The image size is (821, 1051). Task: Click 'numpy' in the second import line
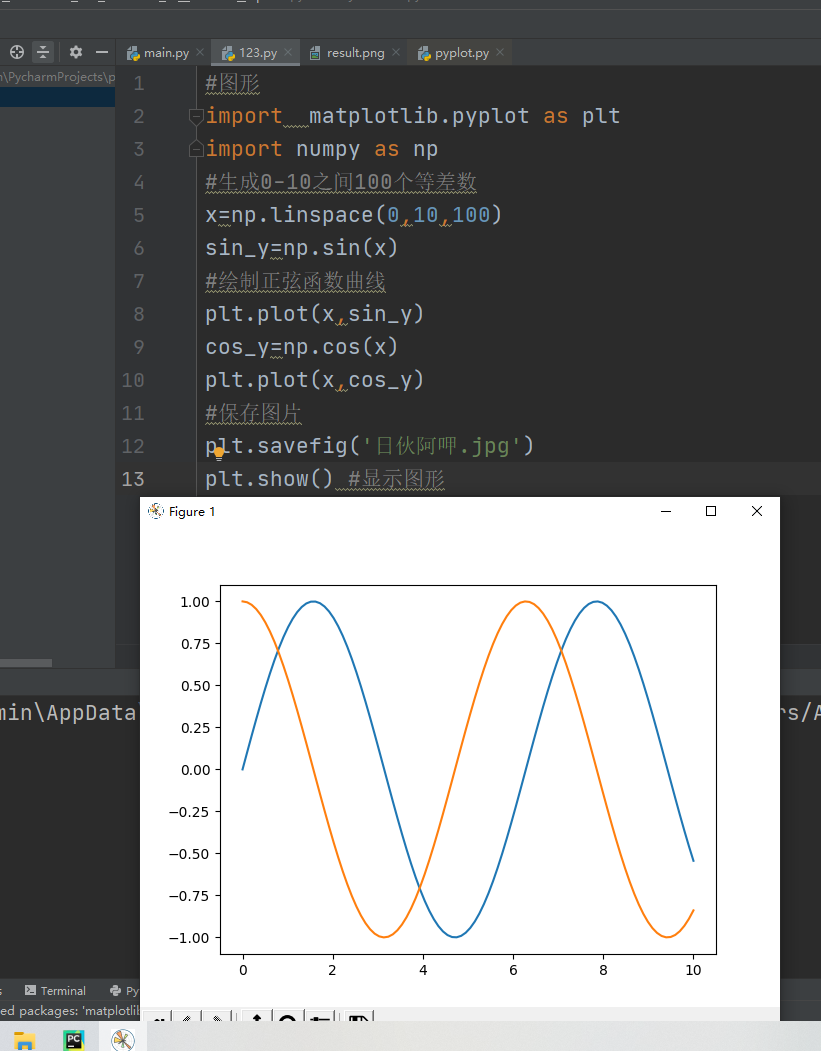click(328, 149)
